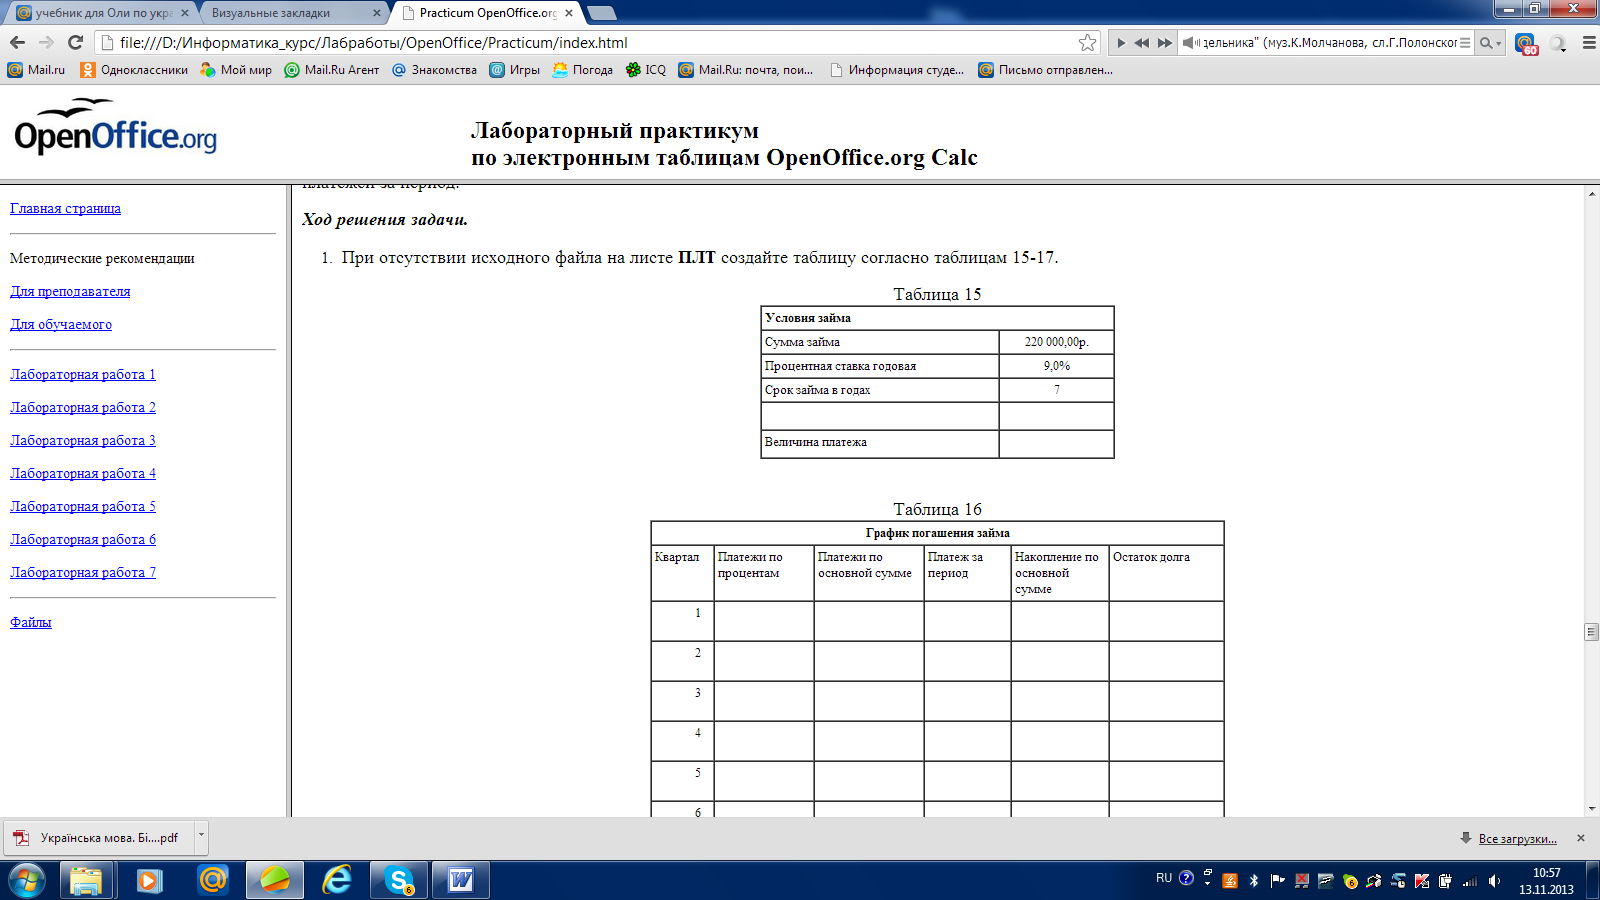
Task: Click the '9,0%' interest rate cell
Action: tap(1056, 366)
